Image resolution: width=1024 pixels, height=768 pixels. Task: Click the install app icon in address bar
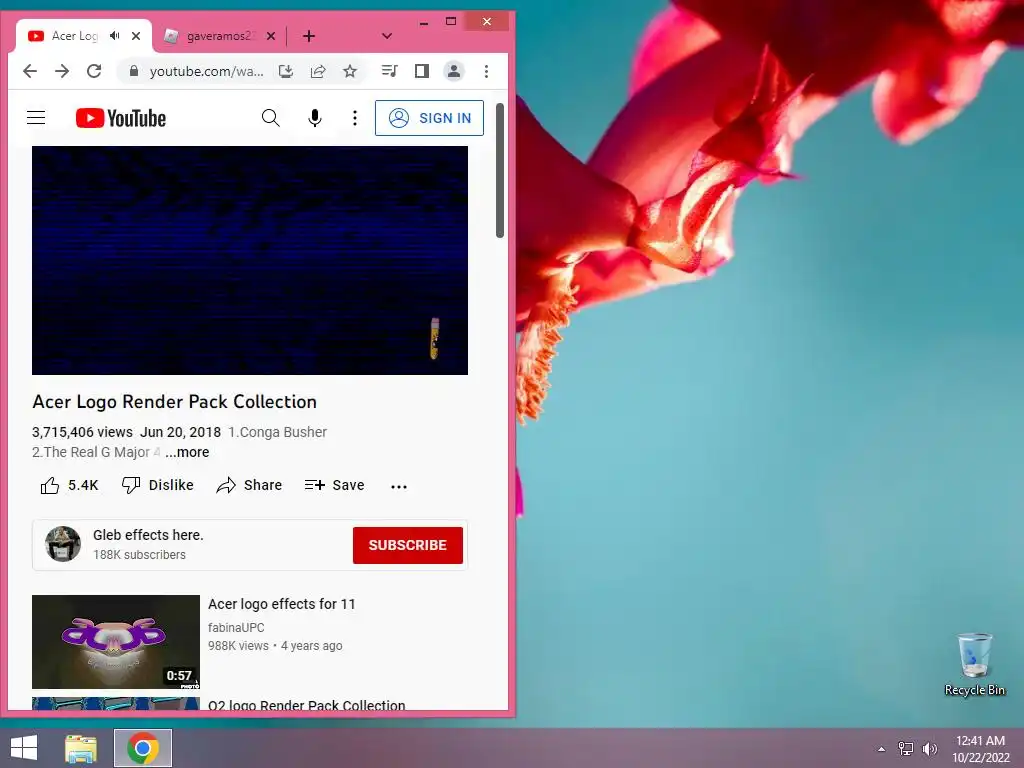(285, 71)
